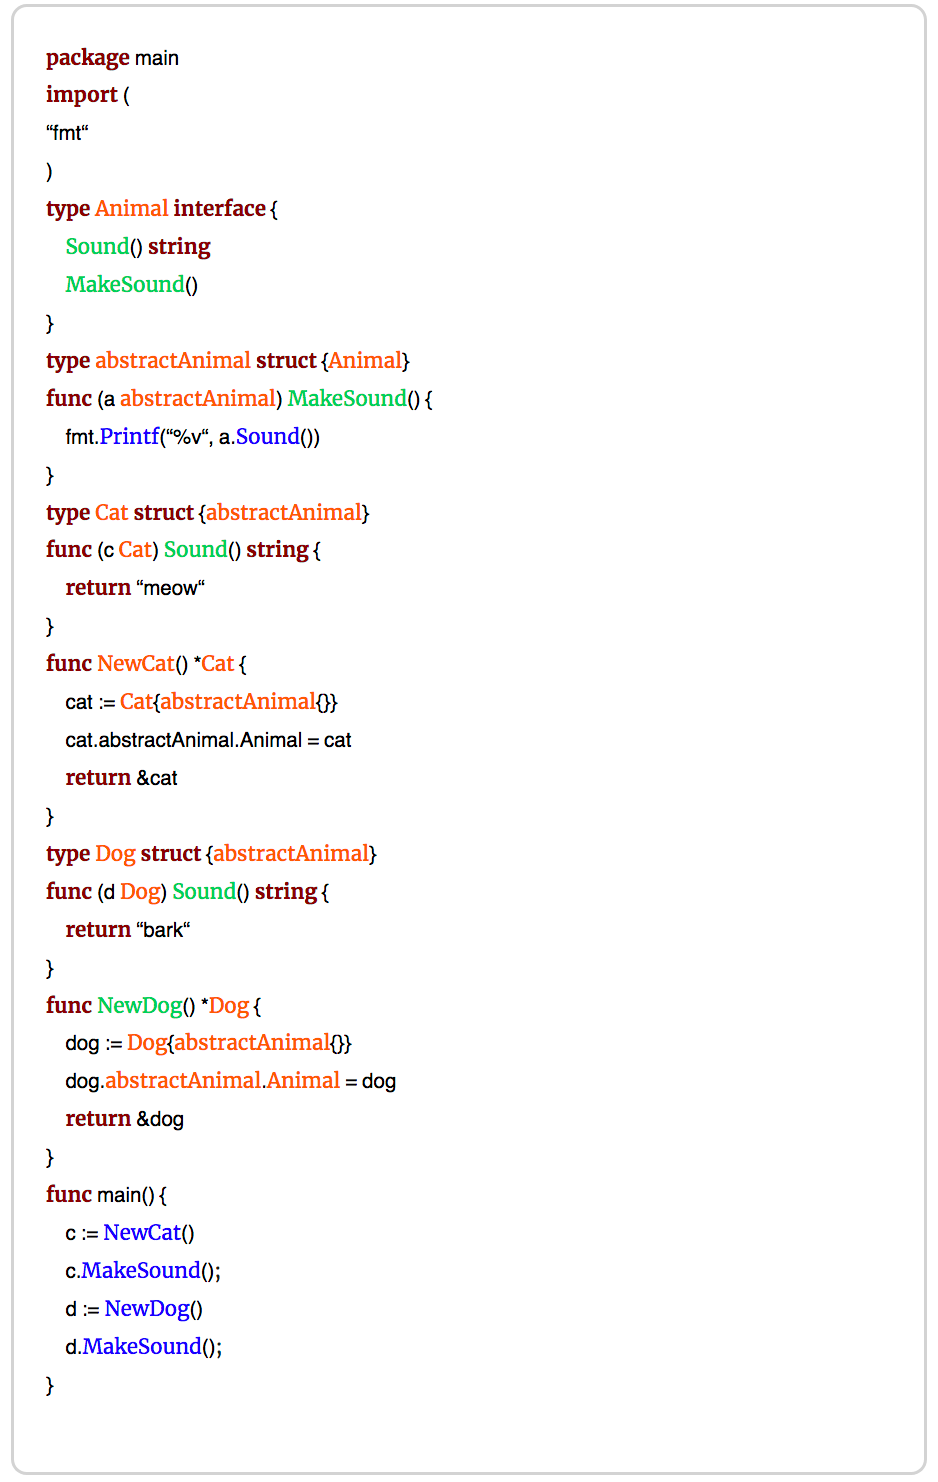Screen dimensions: 938x1482
Task: Click 'func (a abstractAnimal) MakeSound() {' line
Action: click(239, 399)
